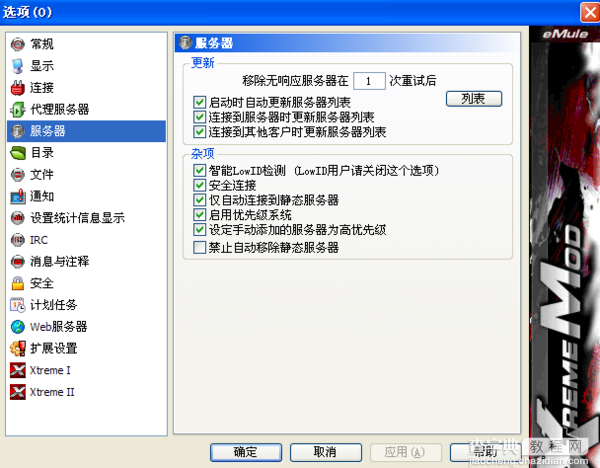Confirm with the 确定 button

[x=246, y=452]
